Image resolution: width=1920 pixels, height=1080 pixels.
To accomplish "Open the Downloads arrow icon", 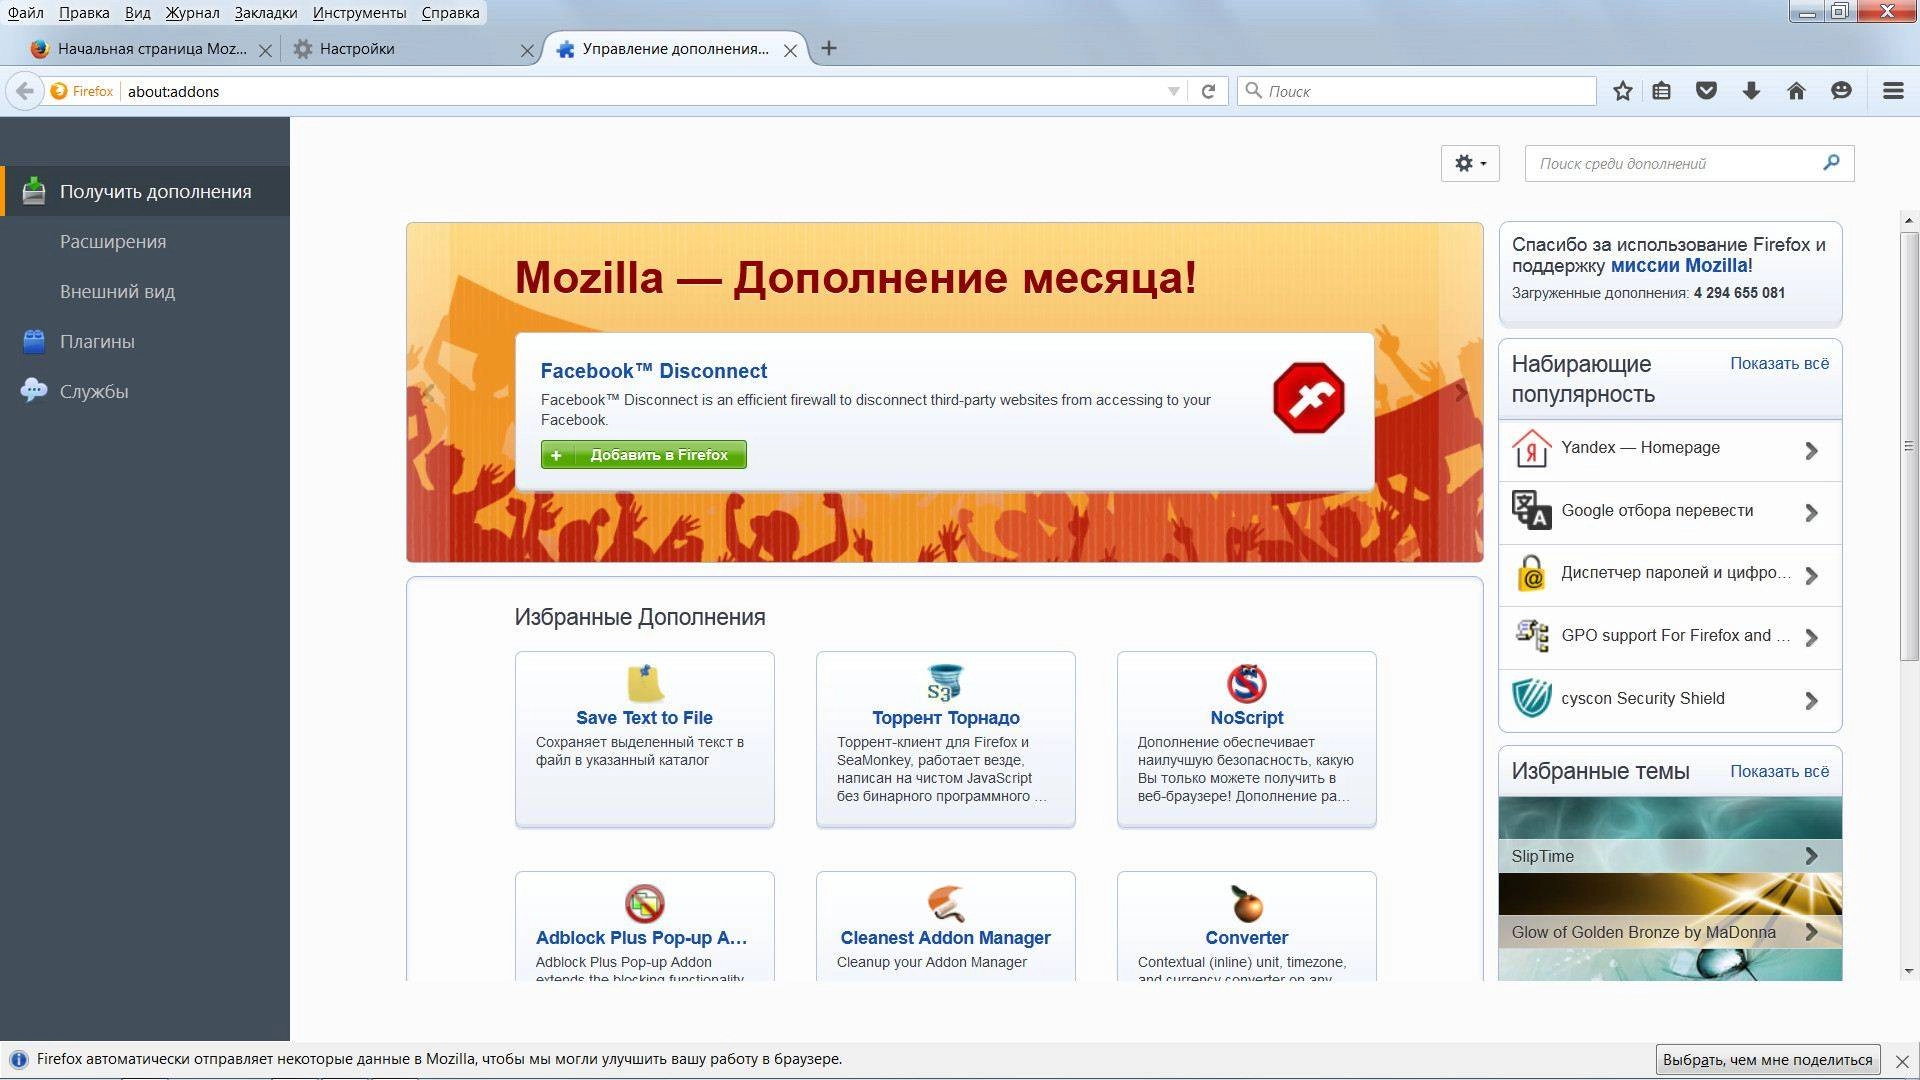I will click(x=1751, y=91).
